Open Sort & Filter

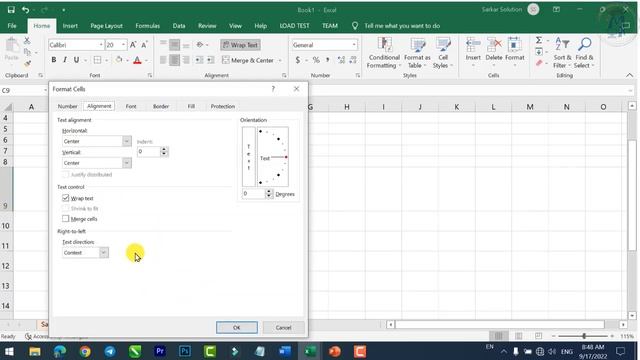coord(562,53)
